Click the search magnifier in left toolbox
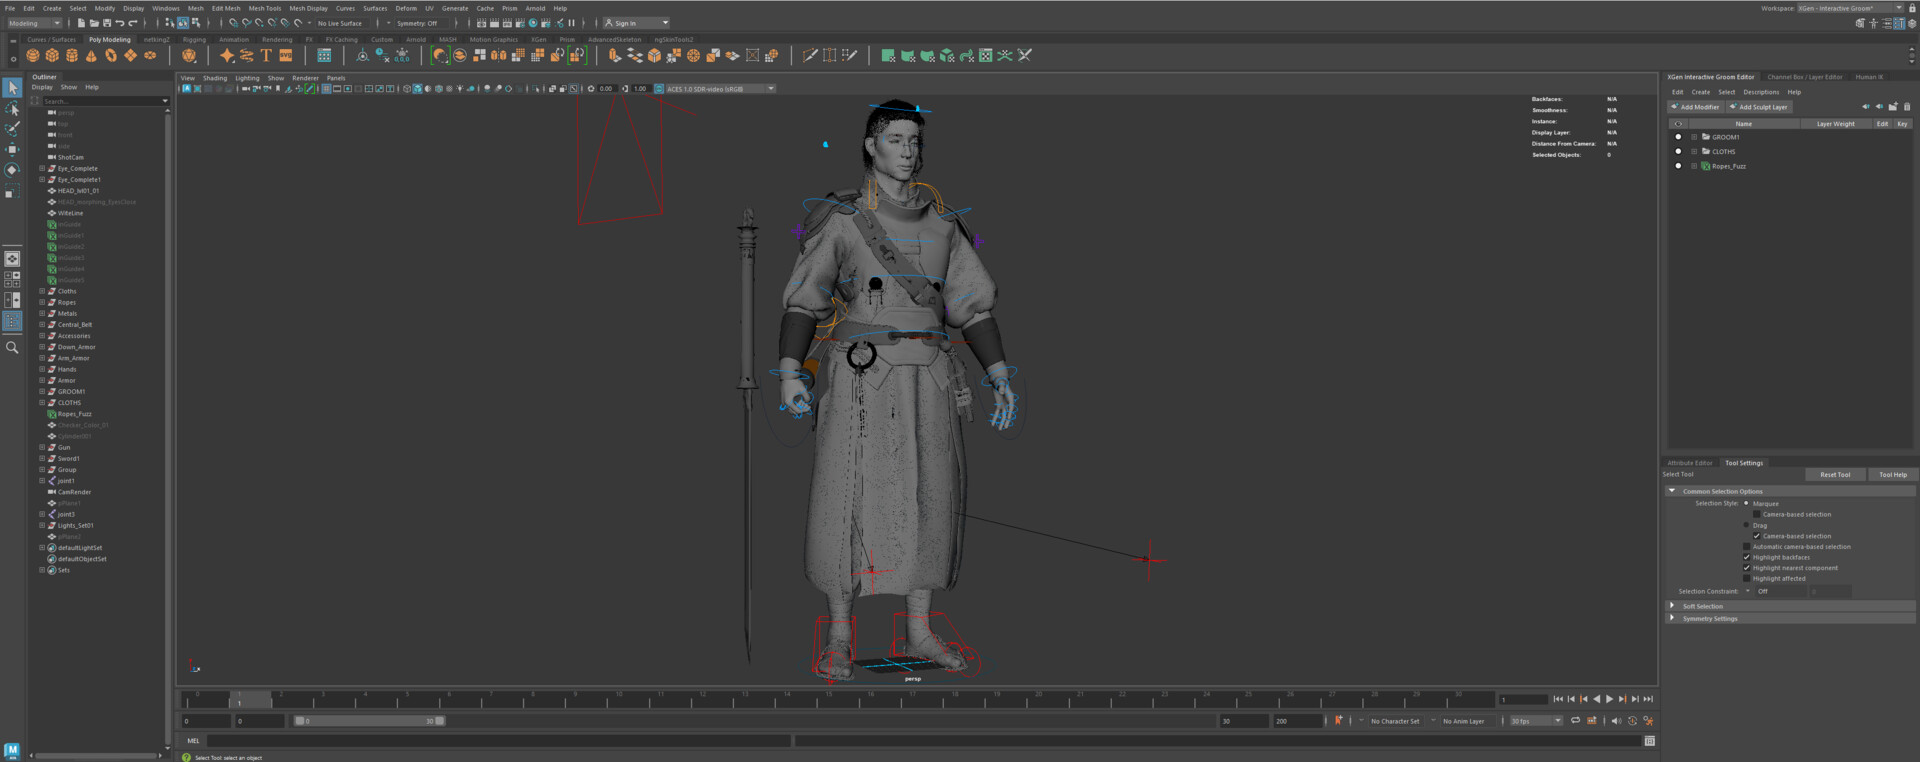This screenshot has width=1920, height=762. pyautogui.click(x=12, y=348)
